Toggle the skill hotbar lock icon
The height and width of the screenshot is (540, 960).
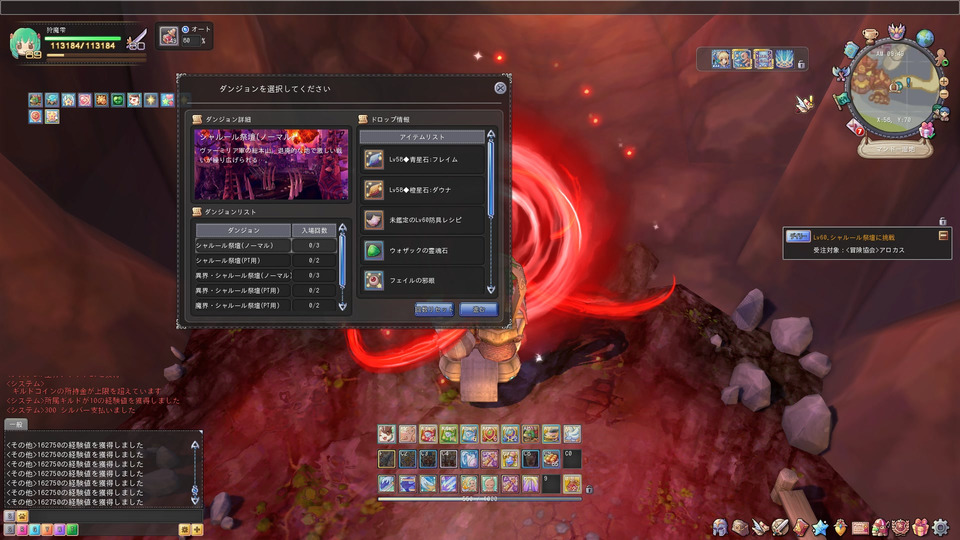589,489
